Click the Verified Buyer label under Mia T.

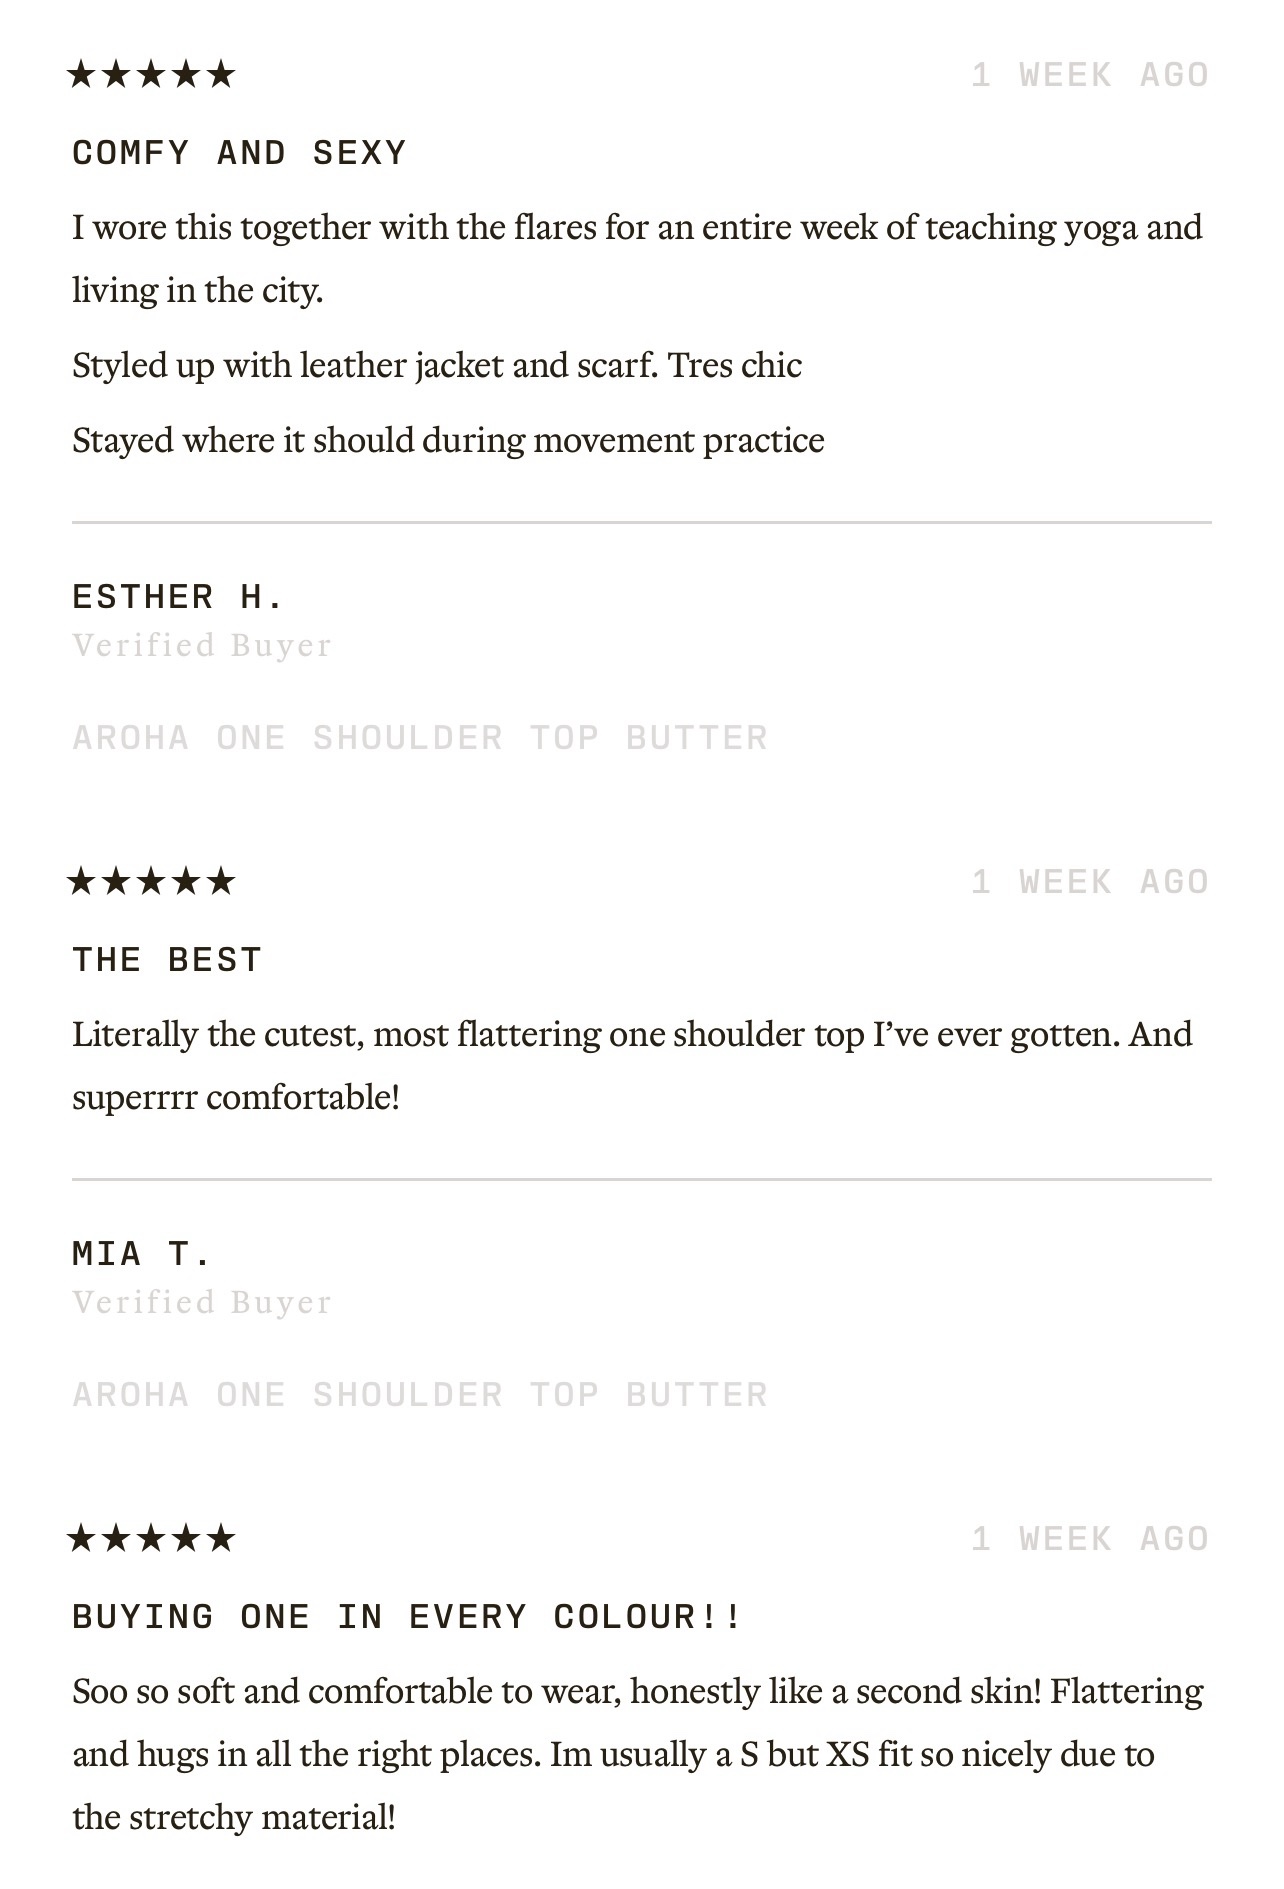[202, 1302]
